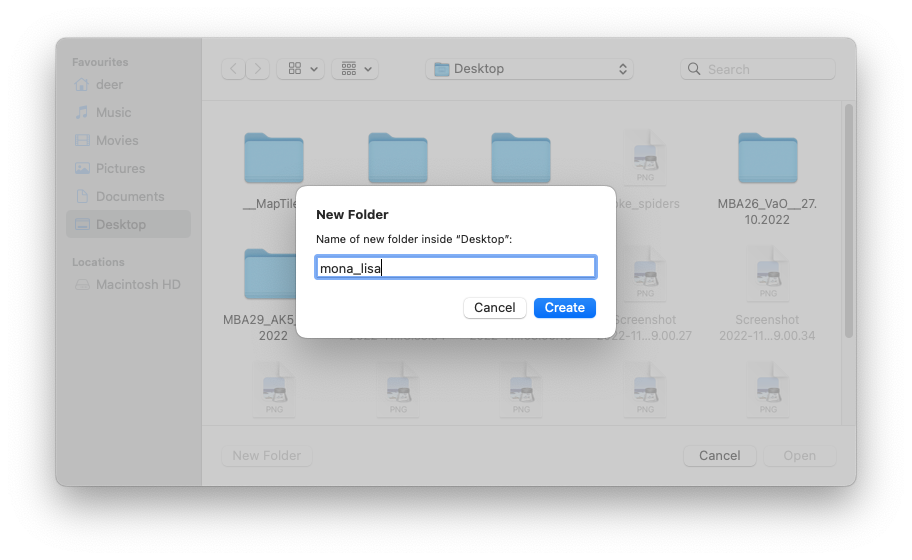The width and height of the screenshot is (912, 560).
Task: Go forward with the right chevron
Action: tap(258, 69)
